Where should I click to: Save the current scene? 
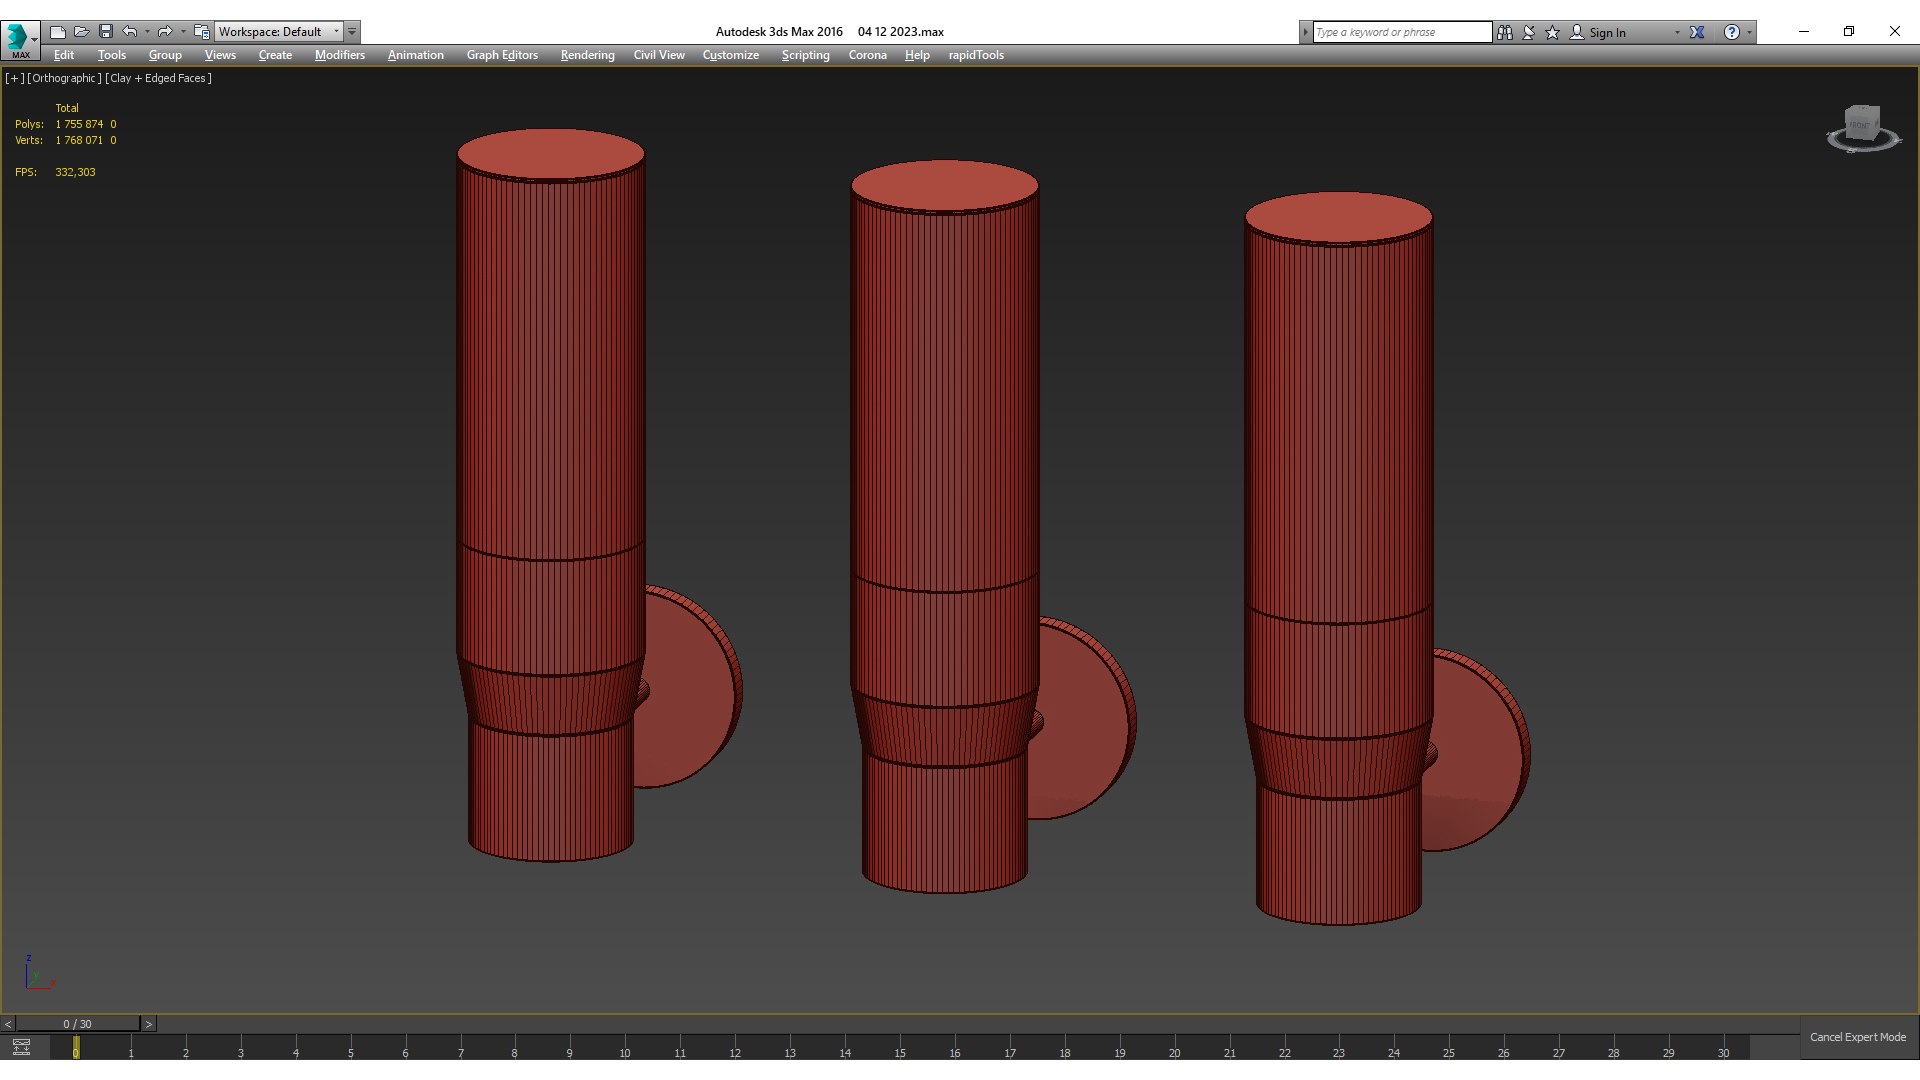click(x=106, y=32)
